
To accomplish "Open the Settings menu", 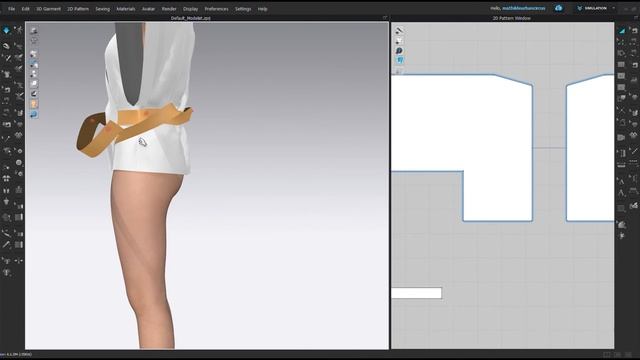I will pos(243,9).
